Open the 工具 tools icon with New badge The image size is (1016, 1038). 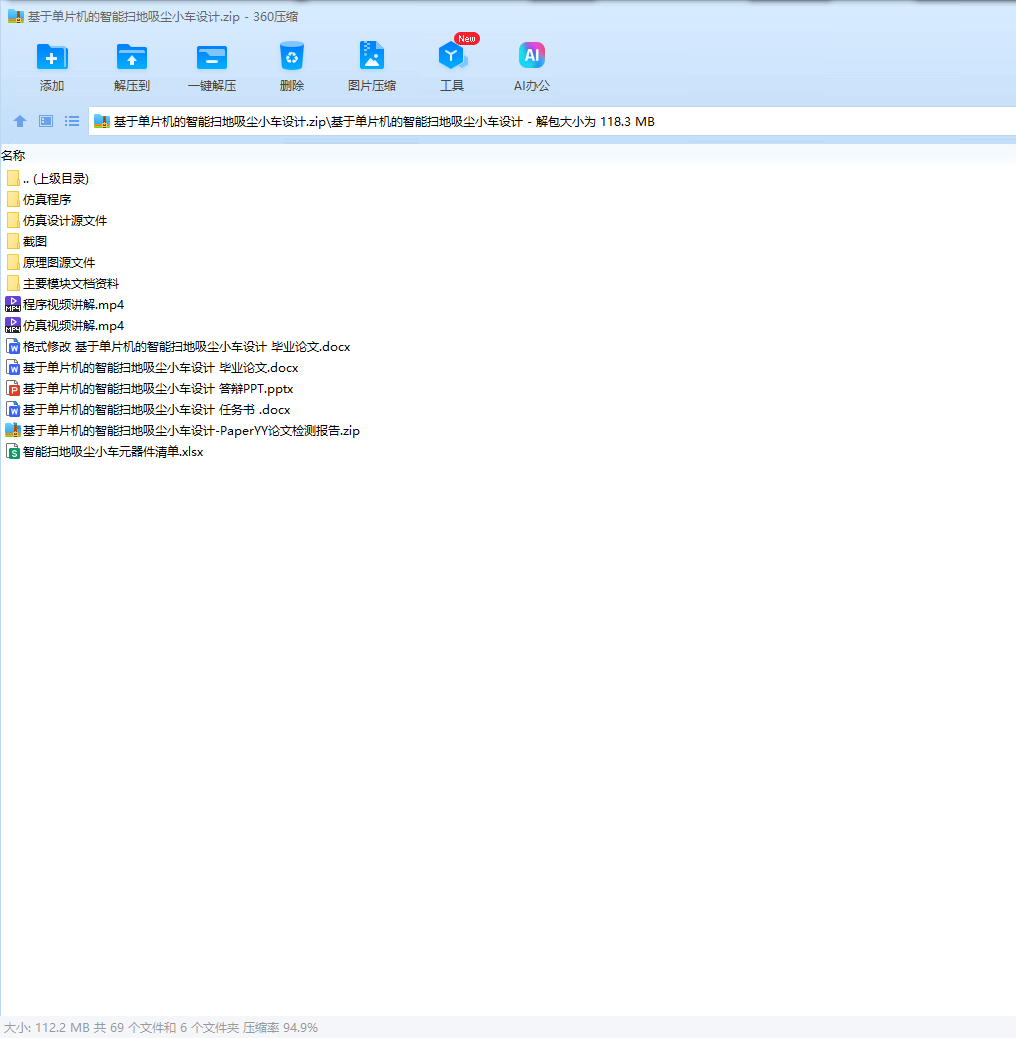coord(452,56)
